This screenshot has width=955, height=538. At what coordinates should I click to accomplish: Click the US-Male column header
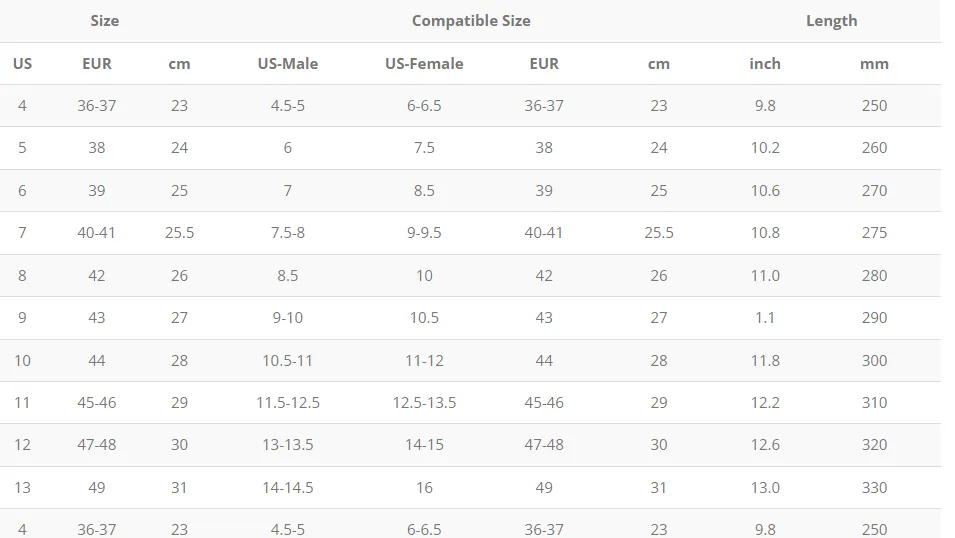tap(287, 63)
